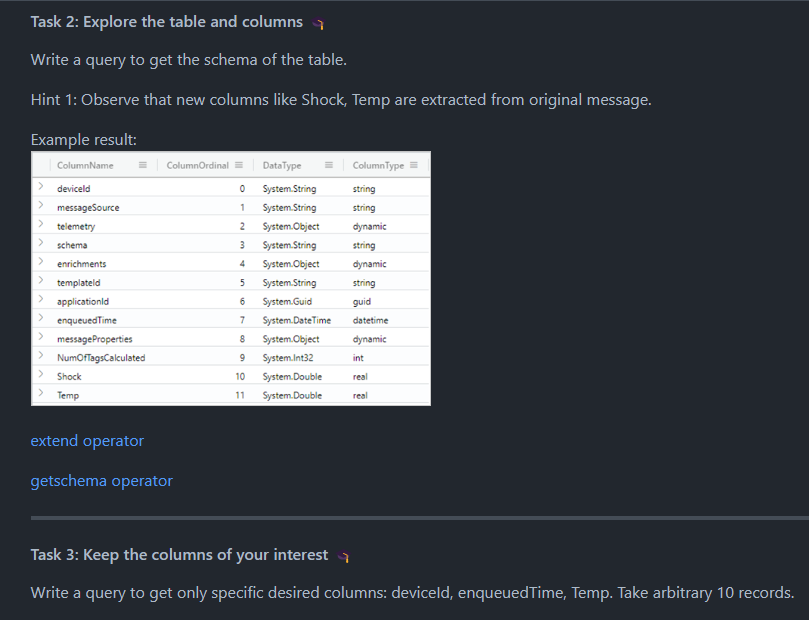
Task: Expand the Temp row chevron
Action: [x=42, y=394]
